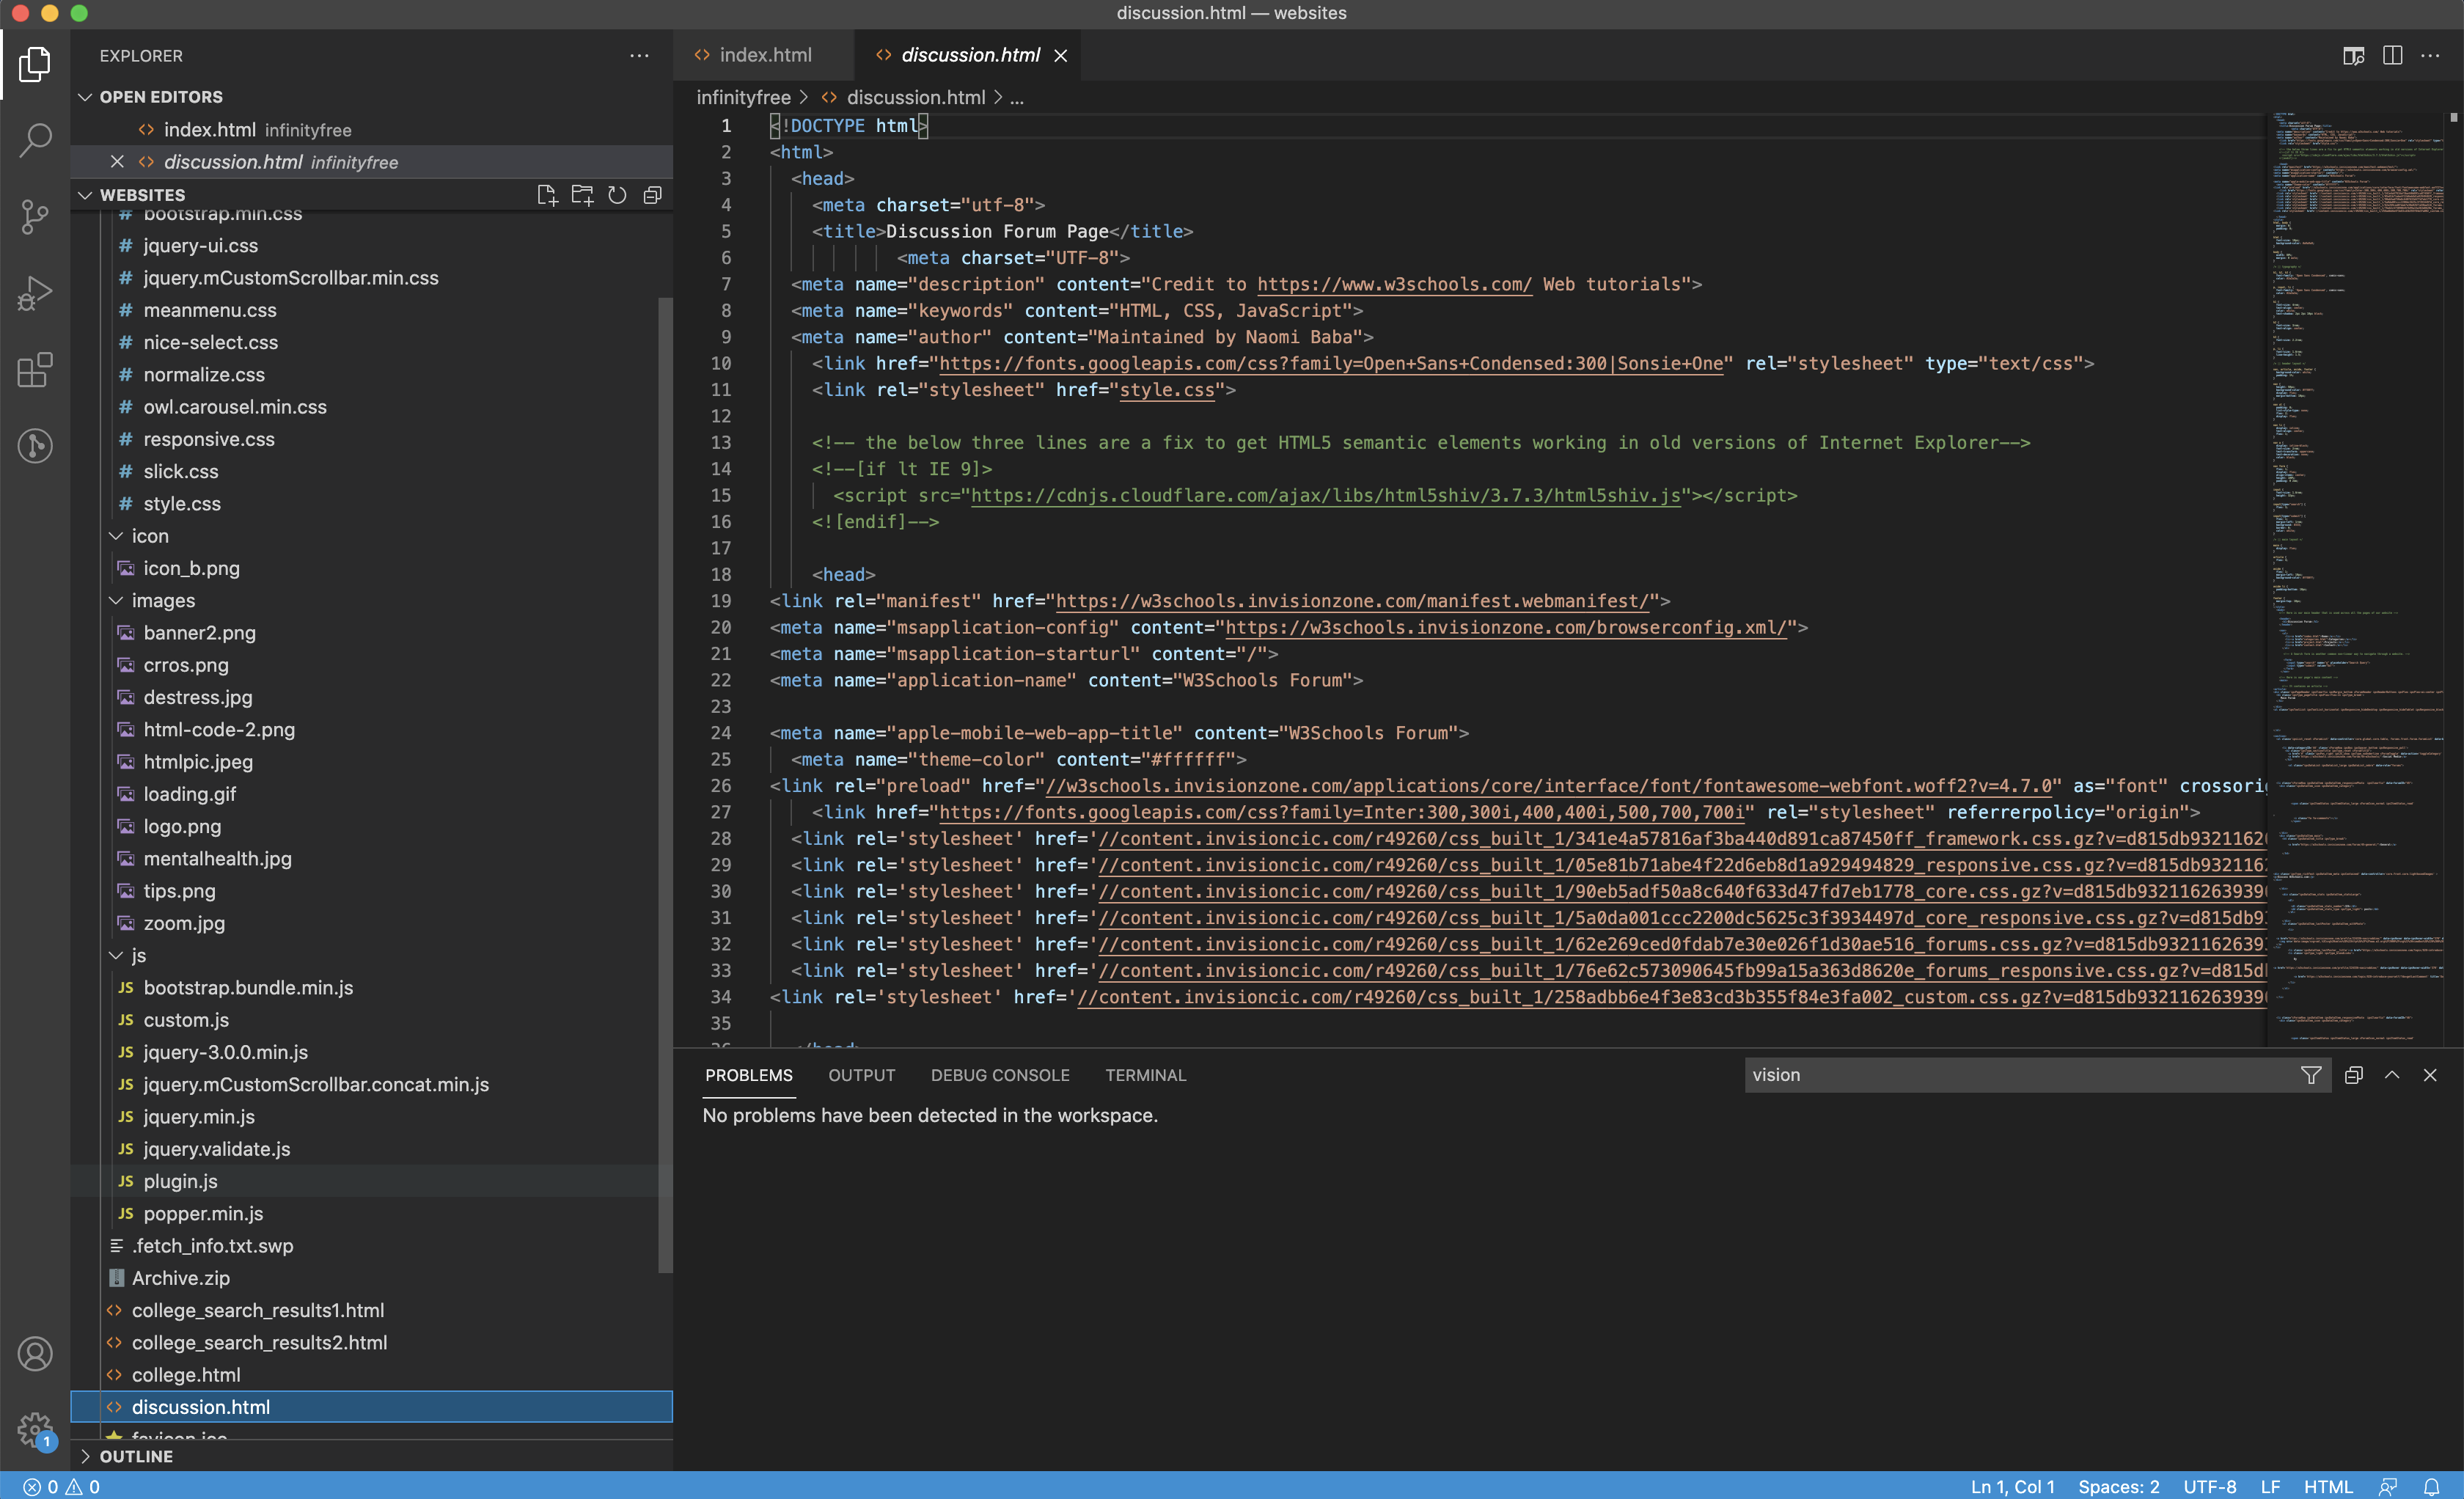
Task: Open the TERMINAL panel tab
Action: [x=1145, y=1075]
